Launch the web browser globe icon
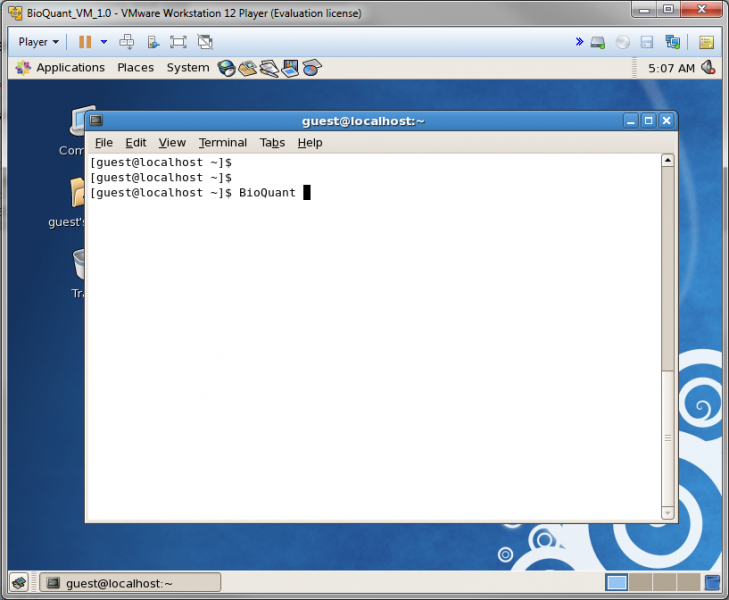 coord(226,68)
